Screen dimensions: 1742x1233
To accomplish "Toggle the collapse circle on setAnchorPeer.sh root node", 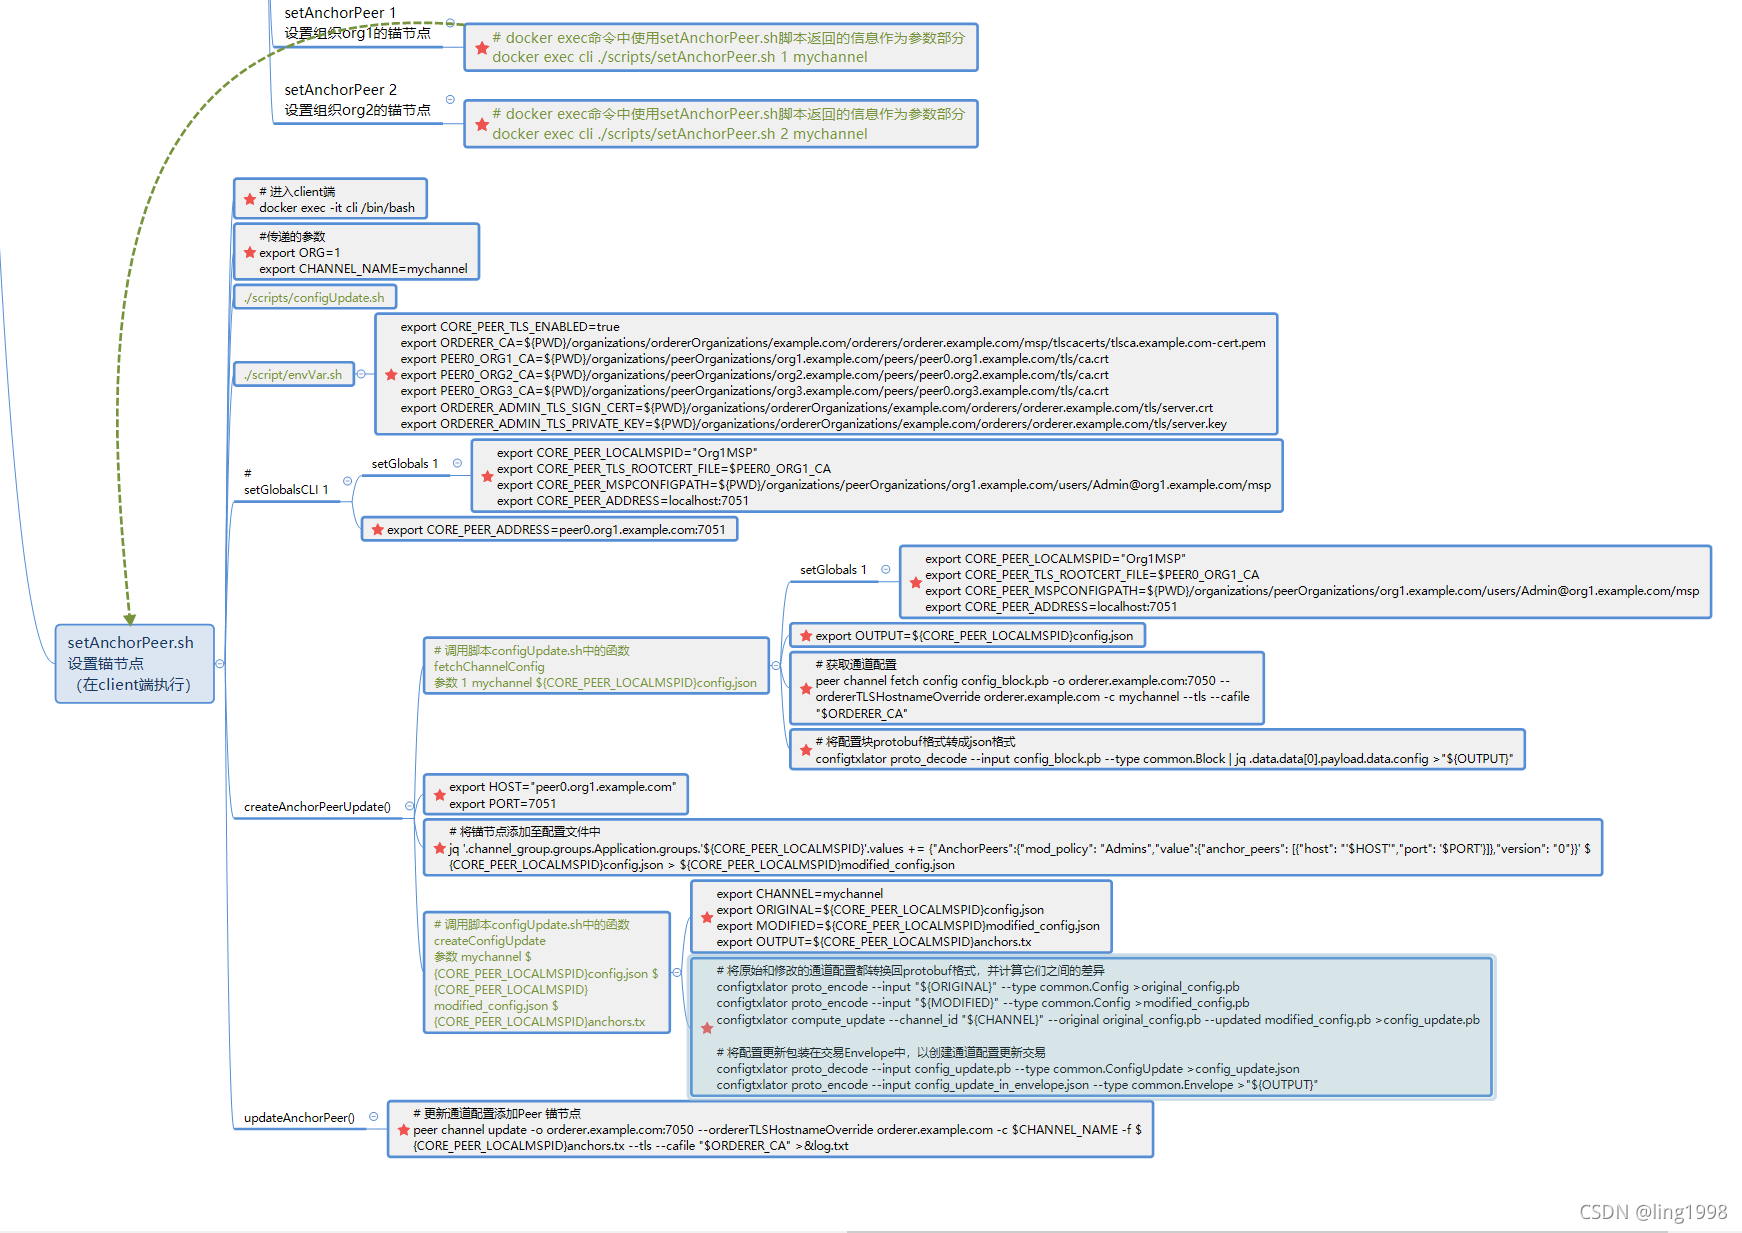I will coord(222,664).
